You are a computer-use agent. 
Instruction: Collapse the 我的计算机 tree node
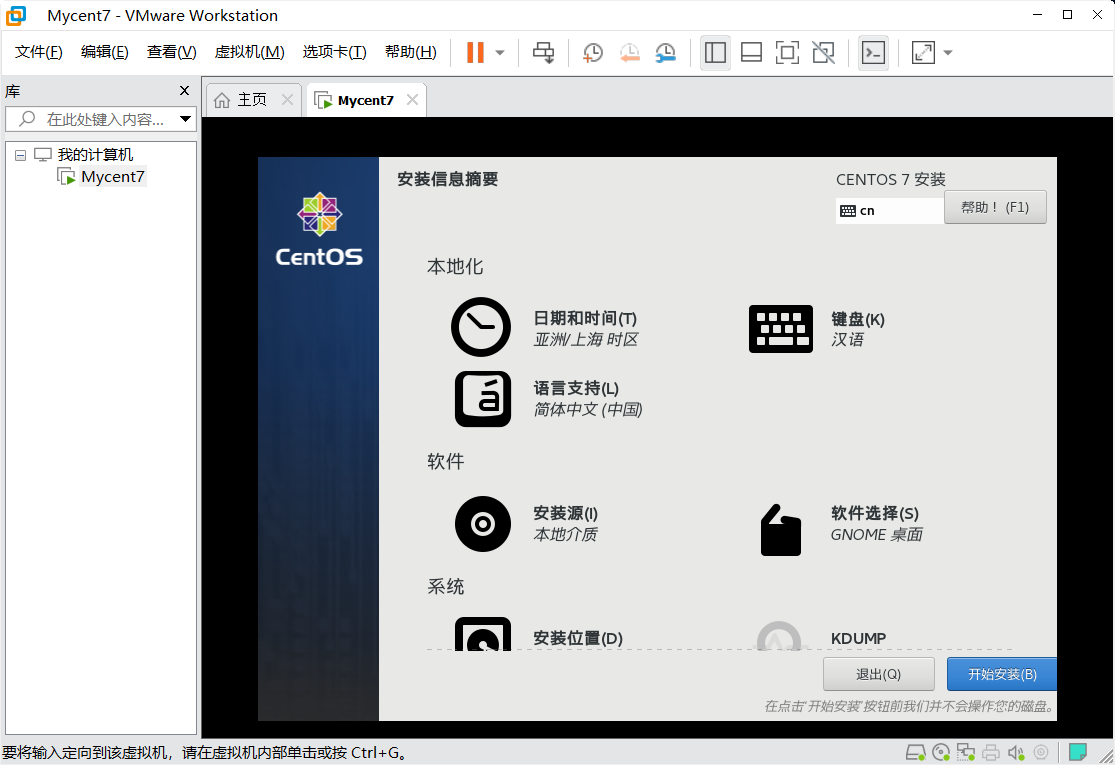21,155
